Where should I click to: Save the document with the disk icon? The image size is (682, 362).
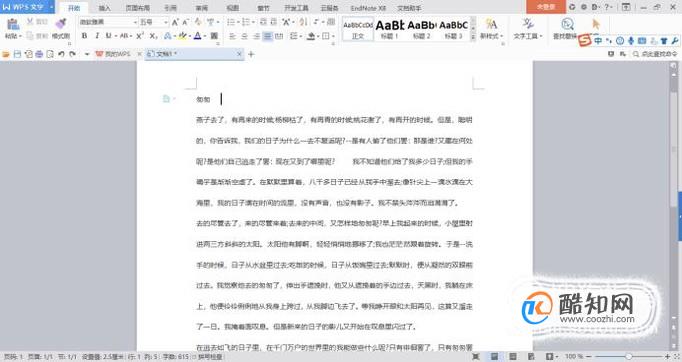point(17,54)
